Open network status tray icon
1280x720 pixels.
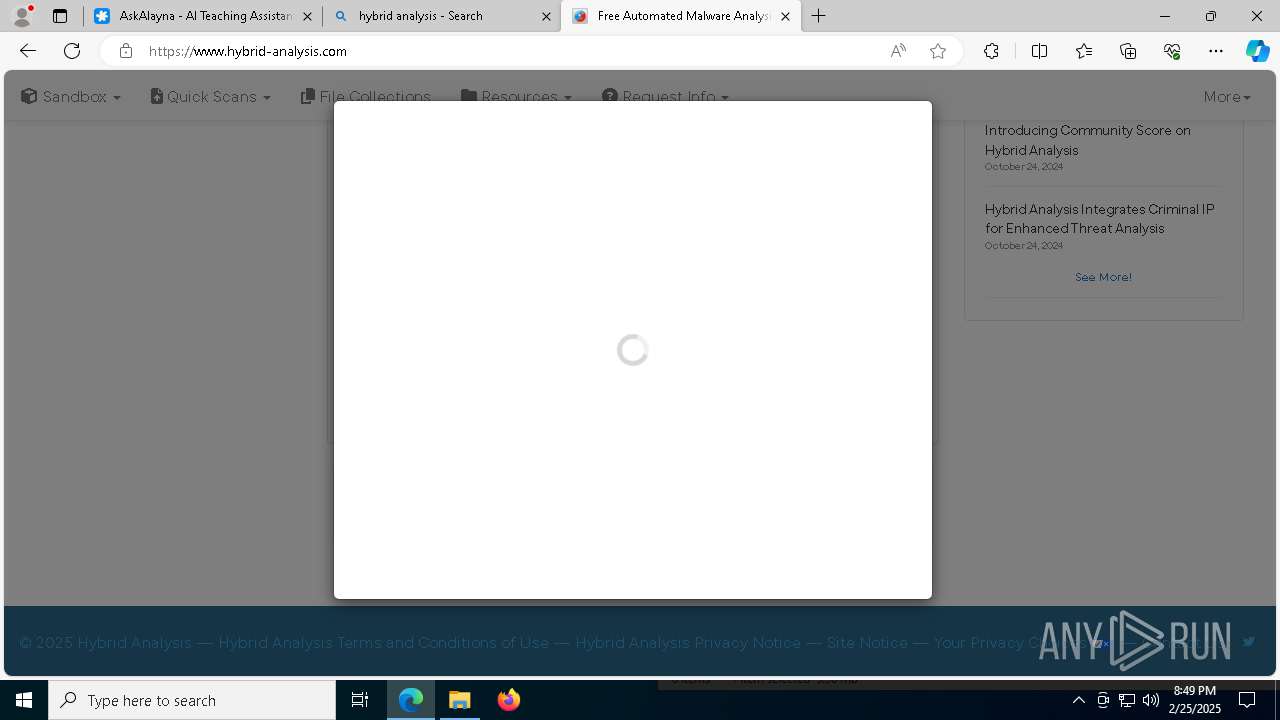[x=1127, y=700]
